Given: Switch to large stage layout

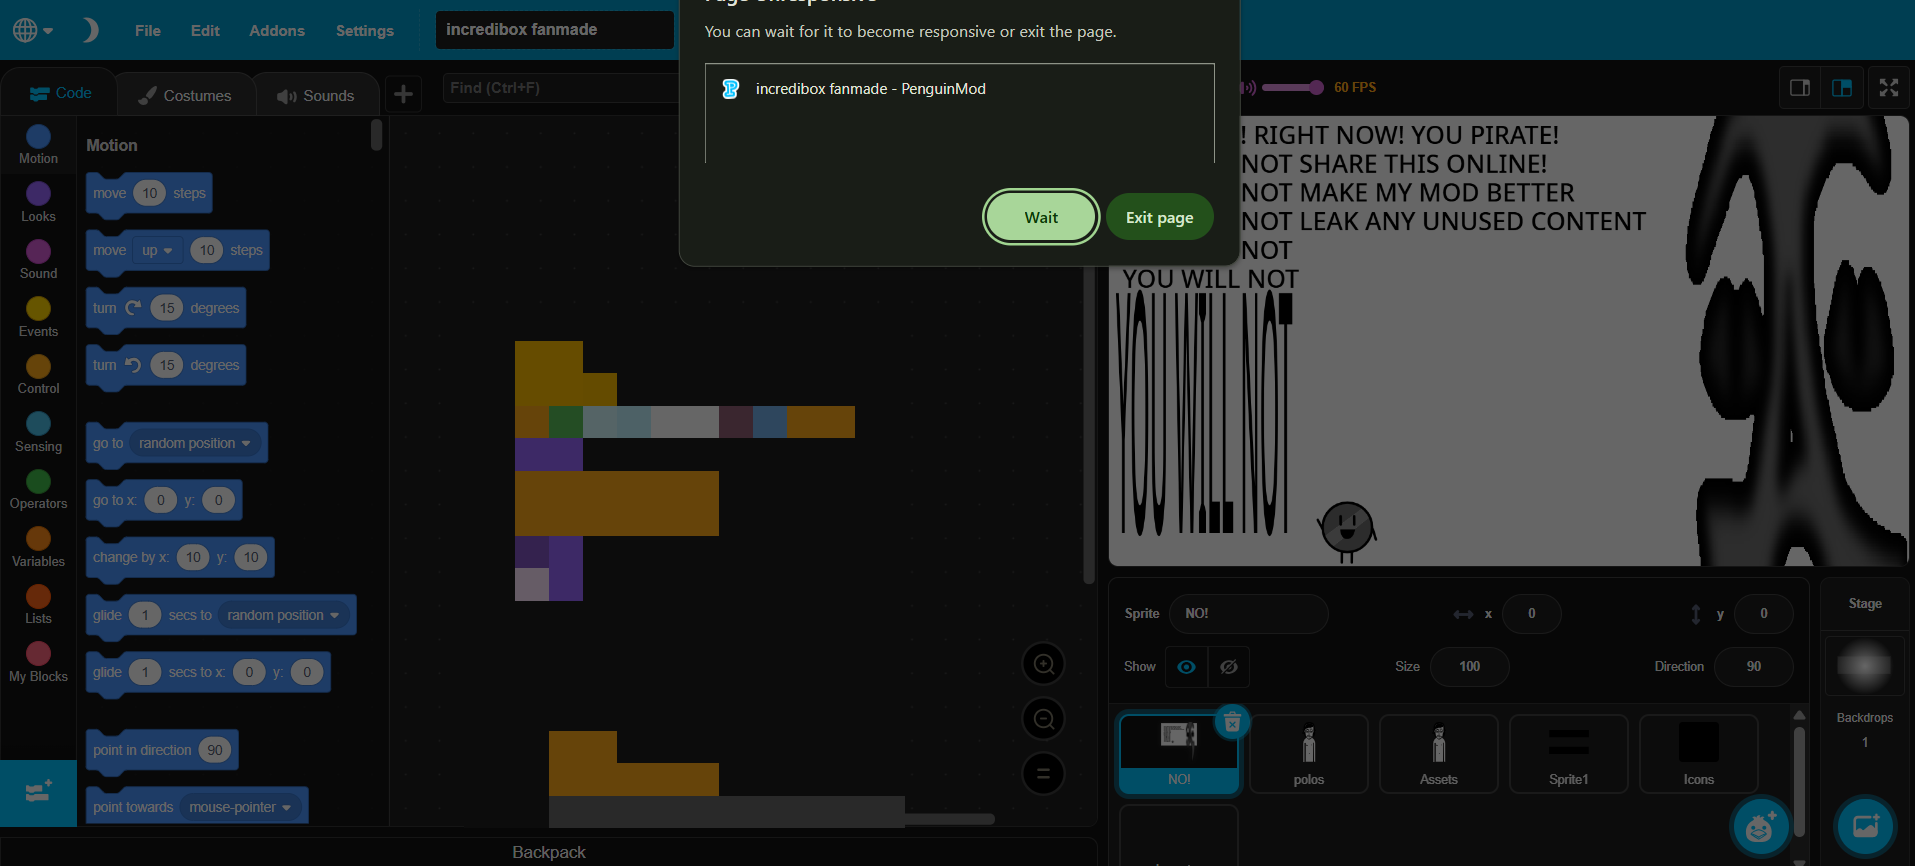Looking at the screenshot, I should [1842, 88].
